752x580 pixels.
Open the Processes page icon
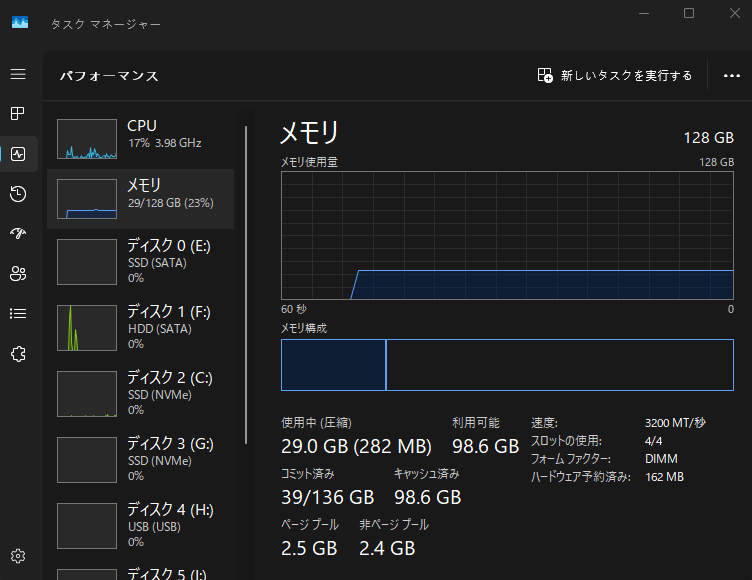[x=18, y=114]
